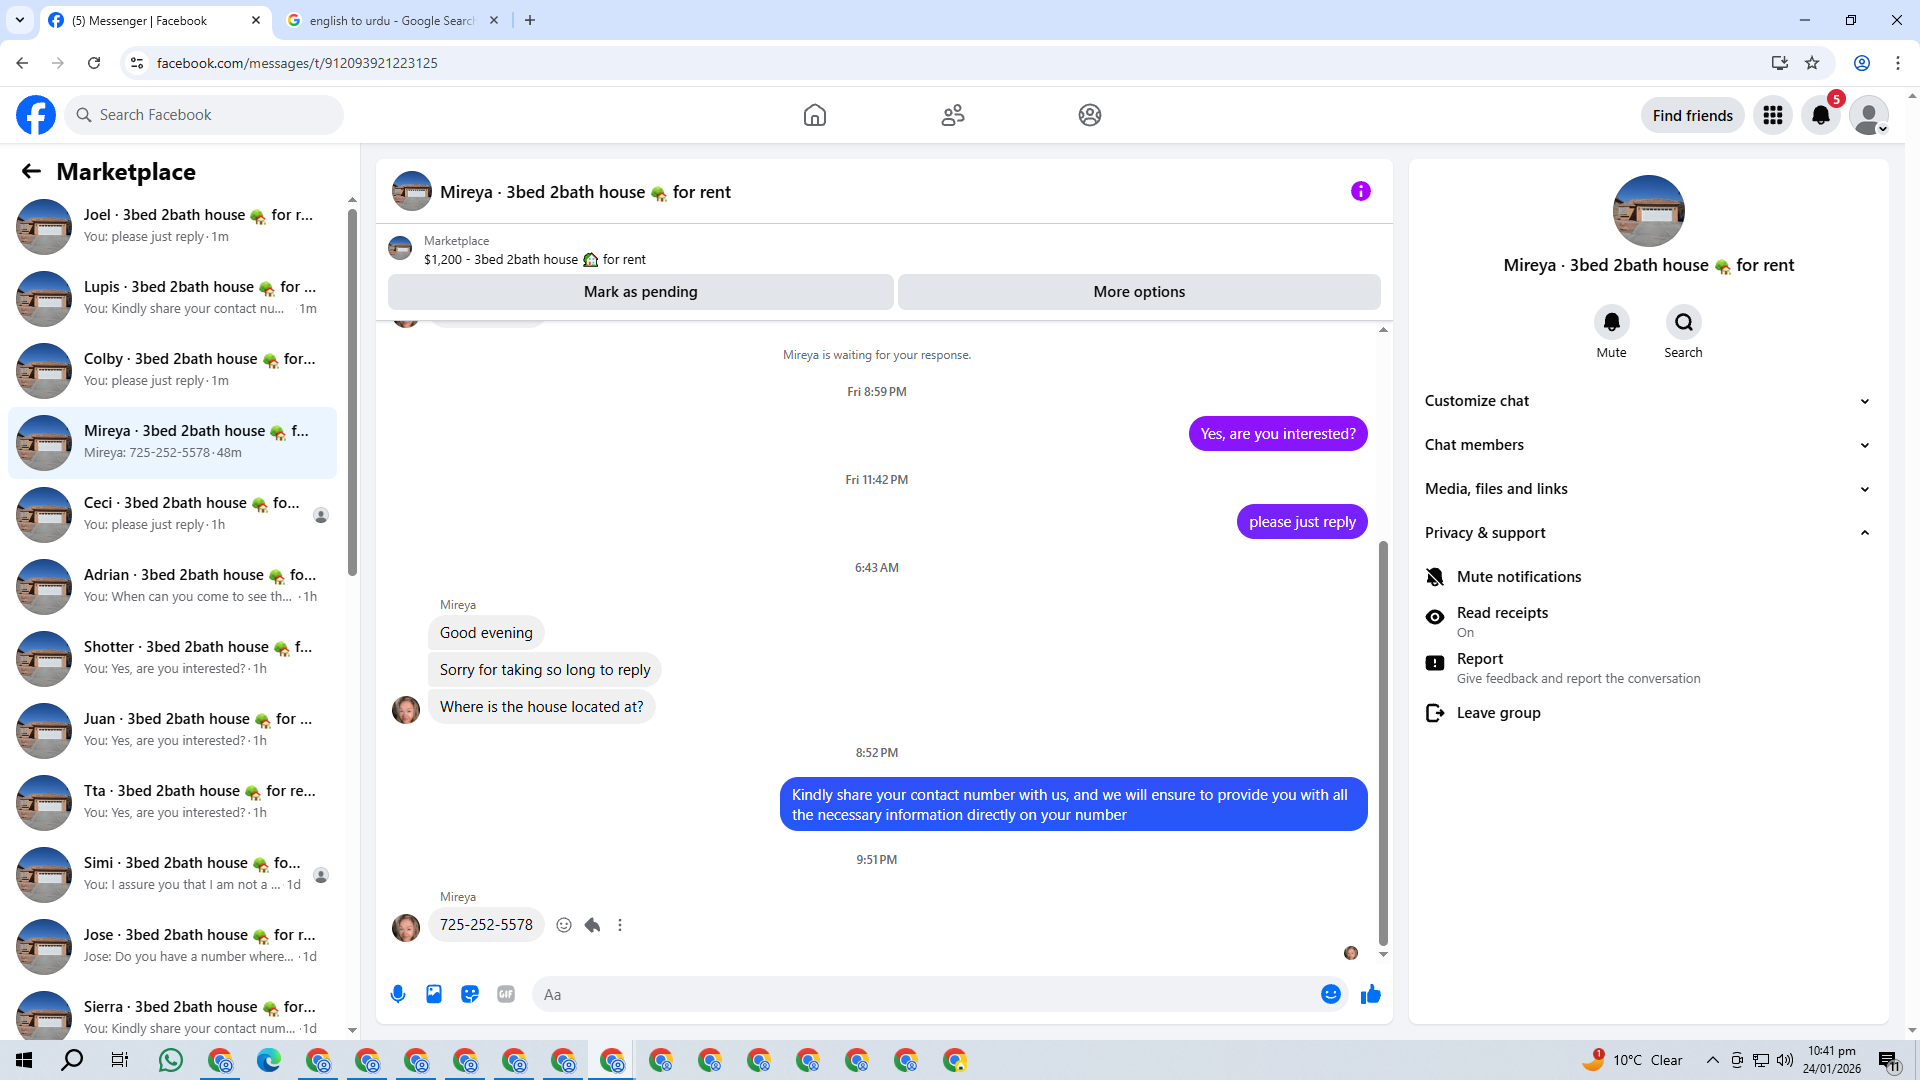Open the attach photo icon
The width and height of the screenshot is (1920, 1080).
click(x=434, y=994)
